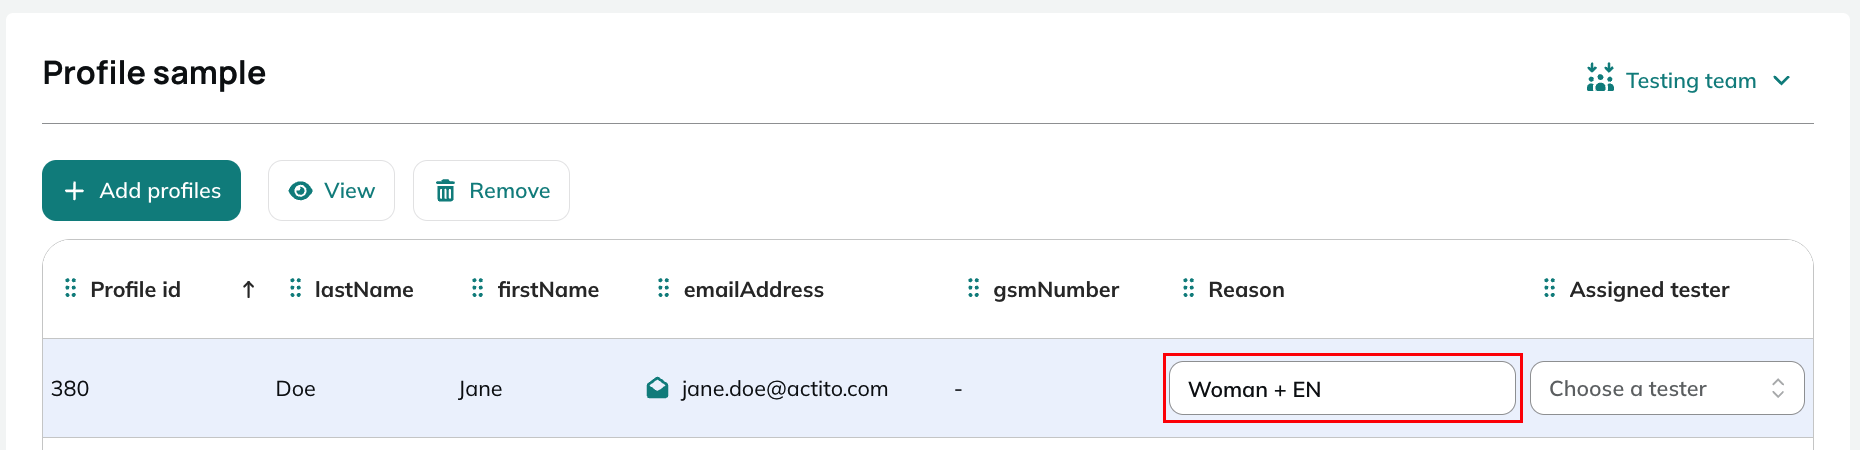Click the jane.doe@actito.com email address
The image size is (1860, 450).
click(785, 389)
